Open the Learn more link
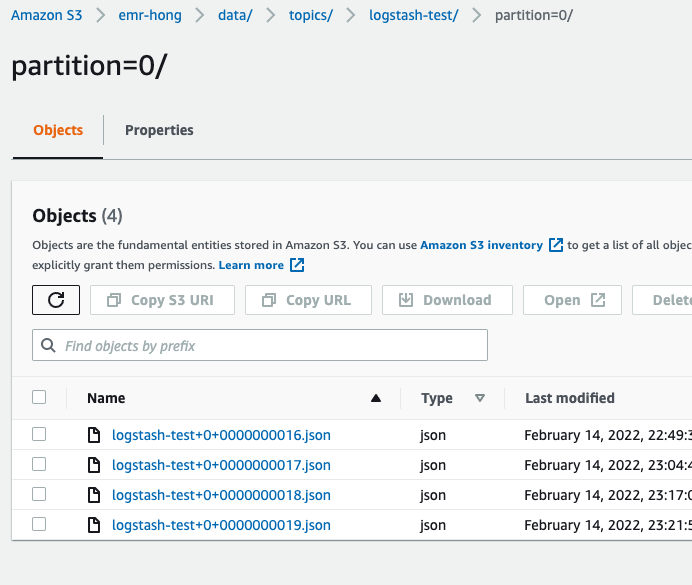The width and height of the screenshot is (692, 585). click(251, 265)
